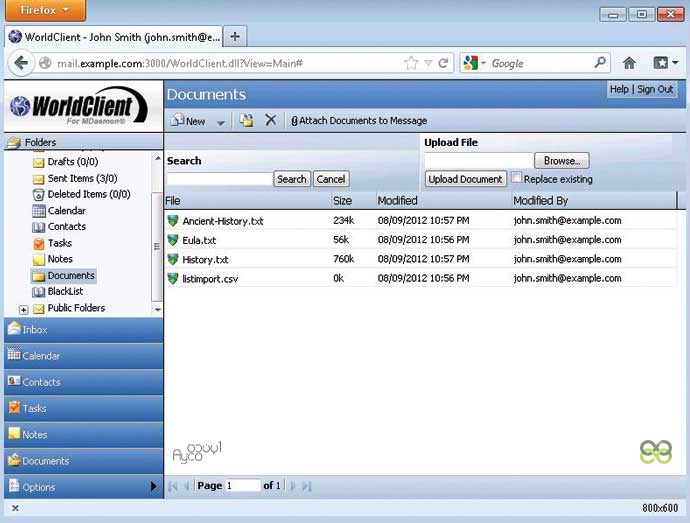Image resolution: width=690 pixels, height=523 pixels.
Task: Go to next page arrow icon
Action: coord(293,486)
